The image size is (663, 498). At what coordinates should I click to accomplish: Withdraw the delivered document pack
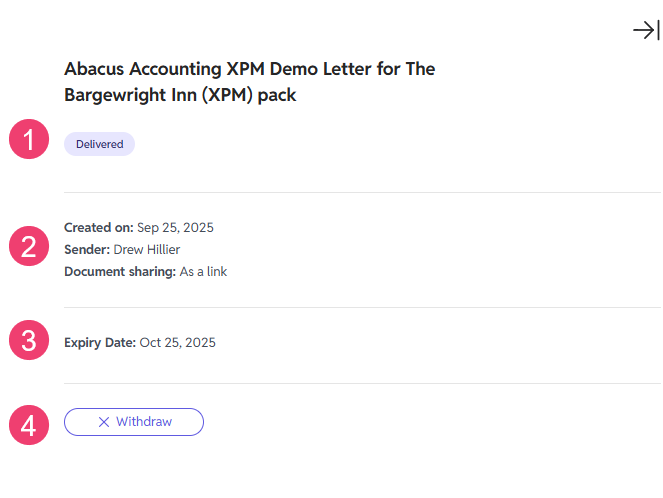pos(134,422)
